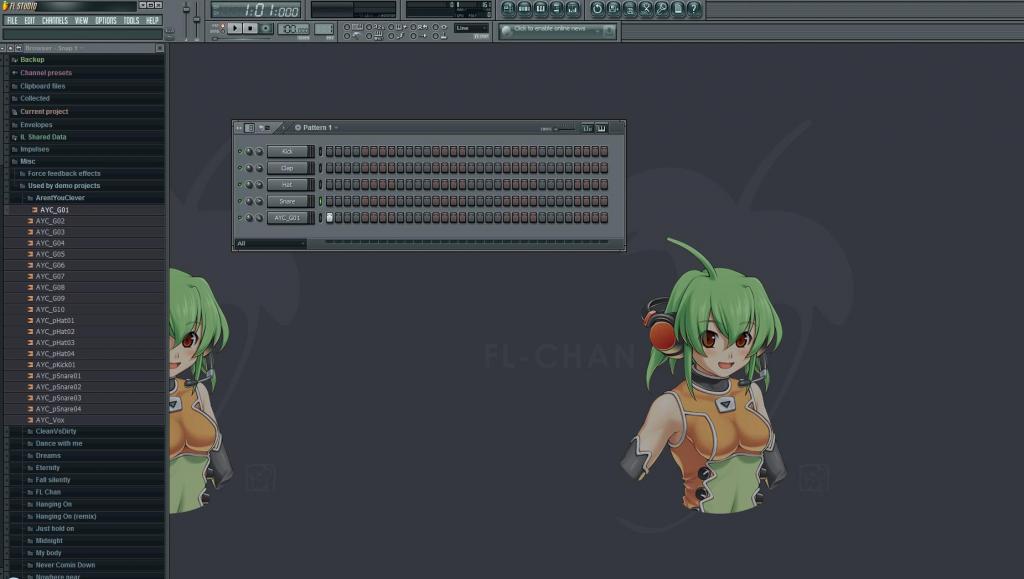
Task: Click the step sequencer swing slider
Action: [564, 129]
